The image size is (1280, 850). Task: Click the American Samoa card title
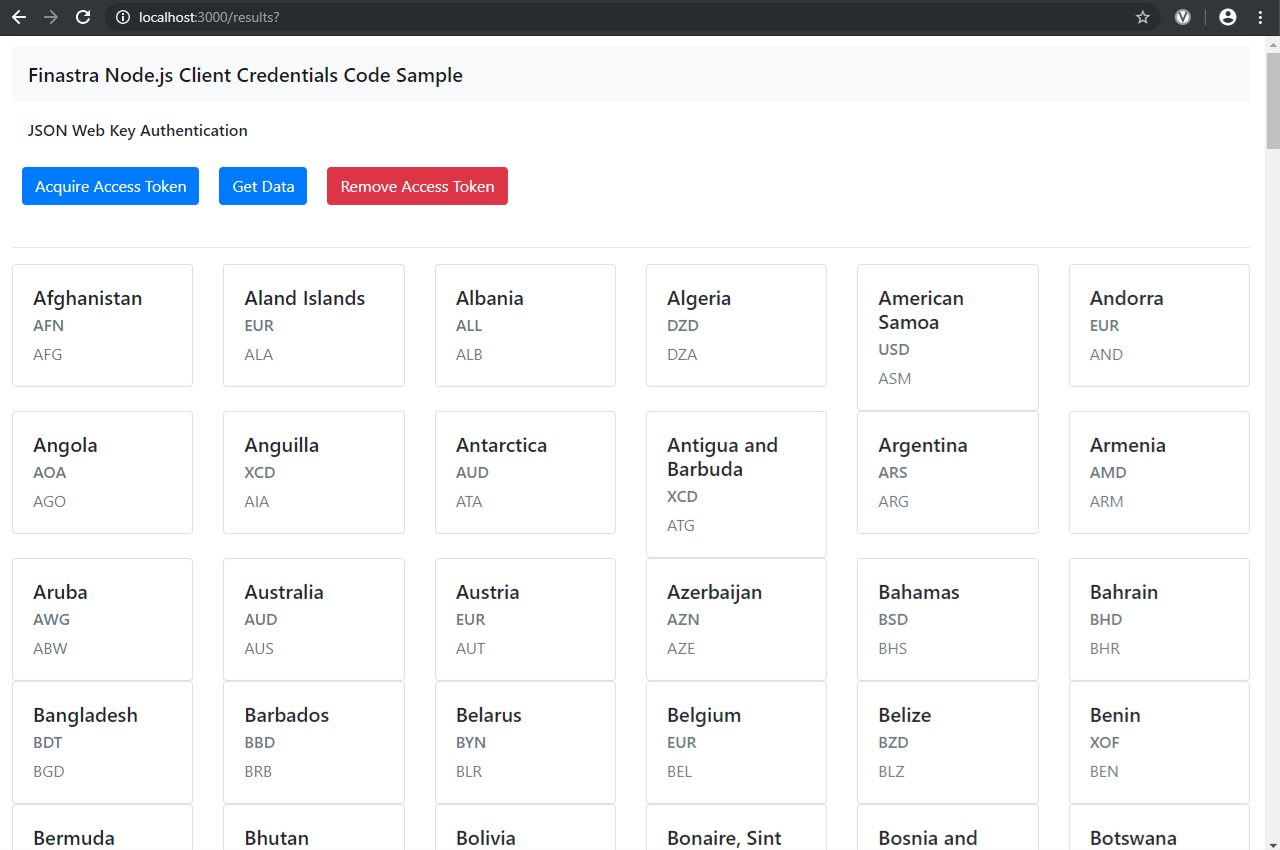922,310
